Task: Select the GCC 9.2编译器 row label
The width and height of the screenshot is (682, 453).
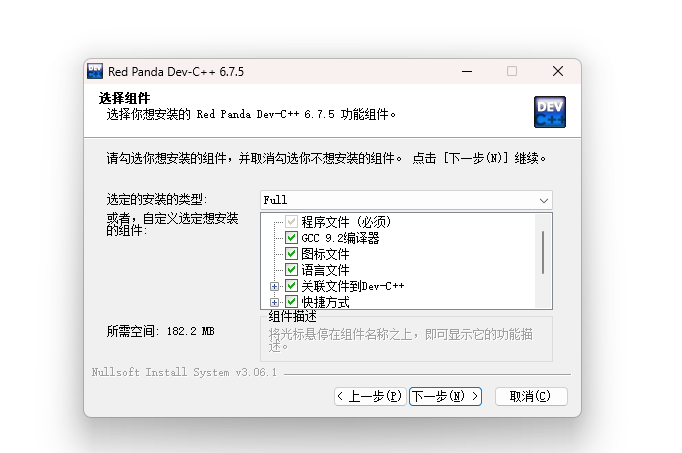Action: tap(340, 238)
